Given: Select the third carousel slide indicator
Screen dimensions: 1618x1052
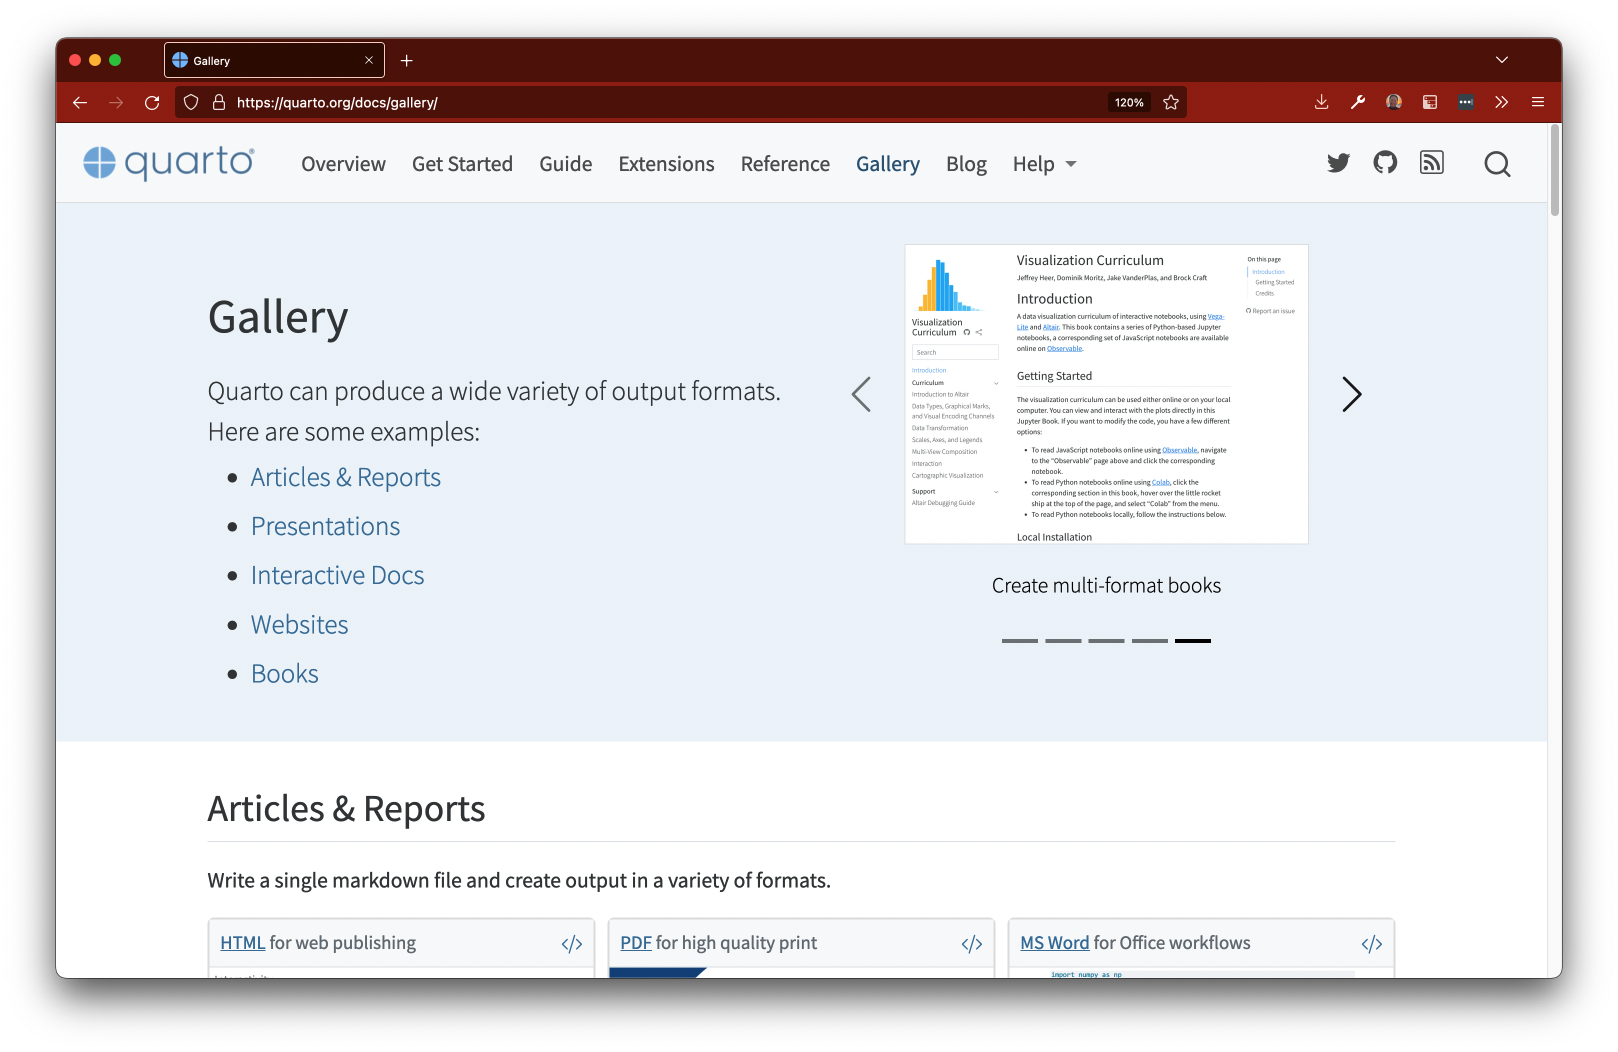Looking at the screenshot, I should (1106, 640).
